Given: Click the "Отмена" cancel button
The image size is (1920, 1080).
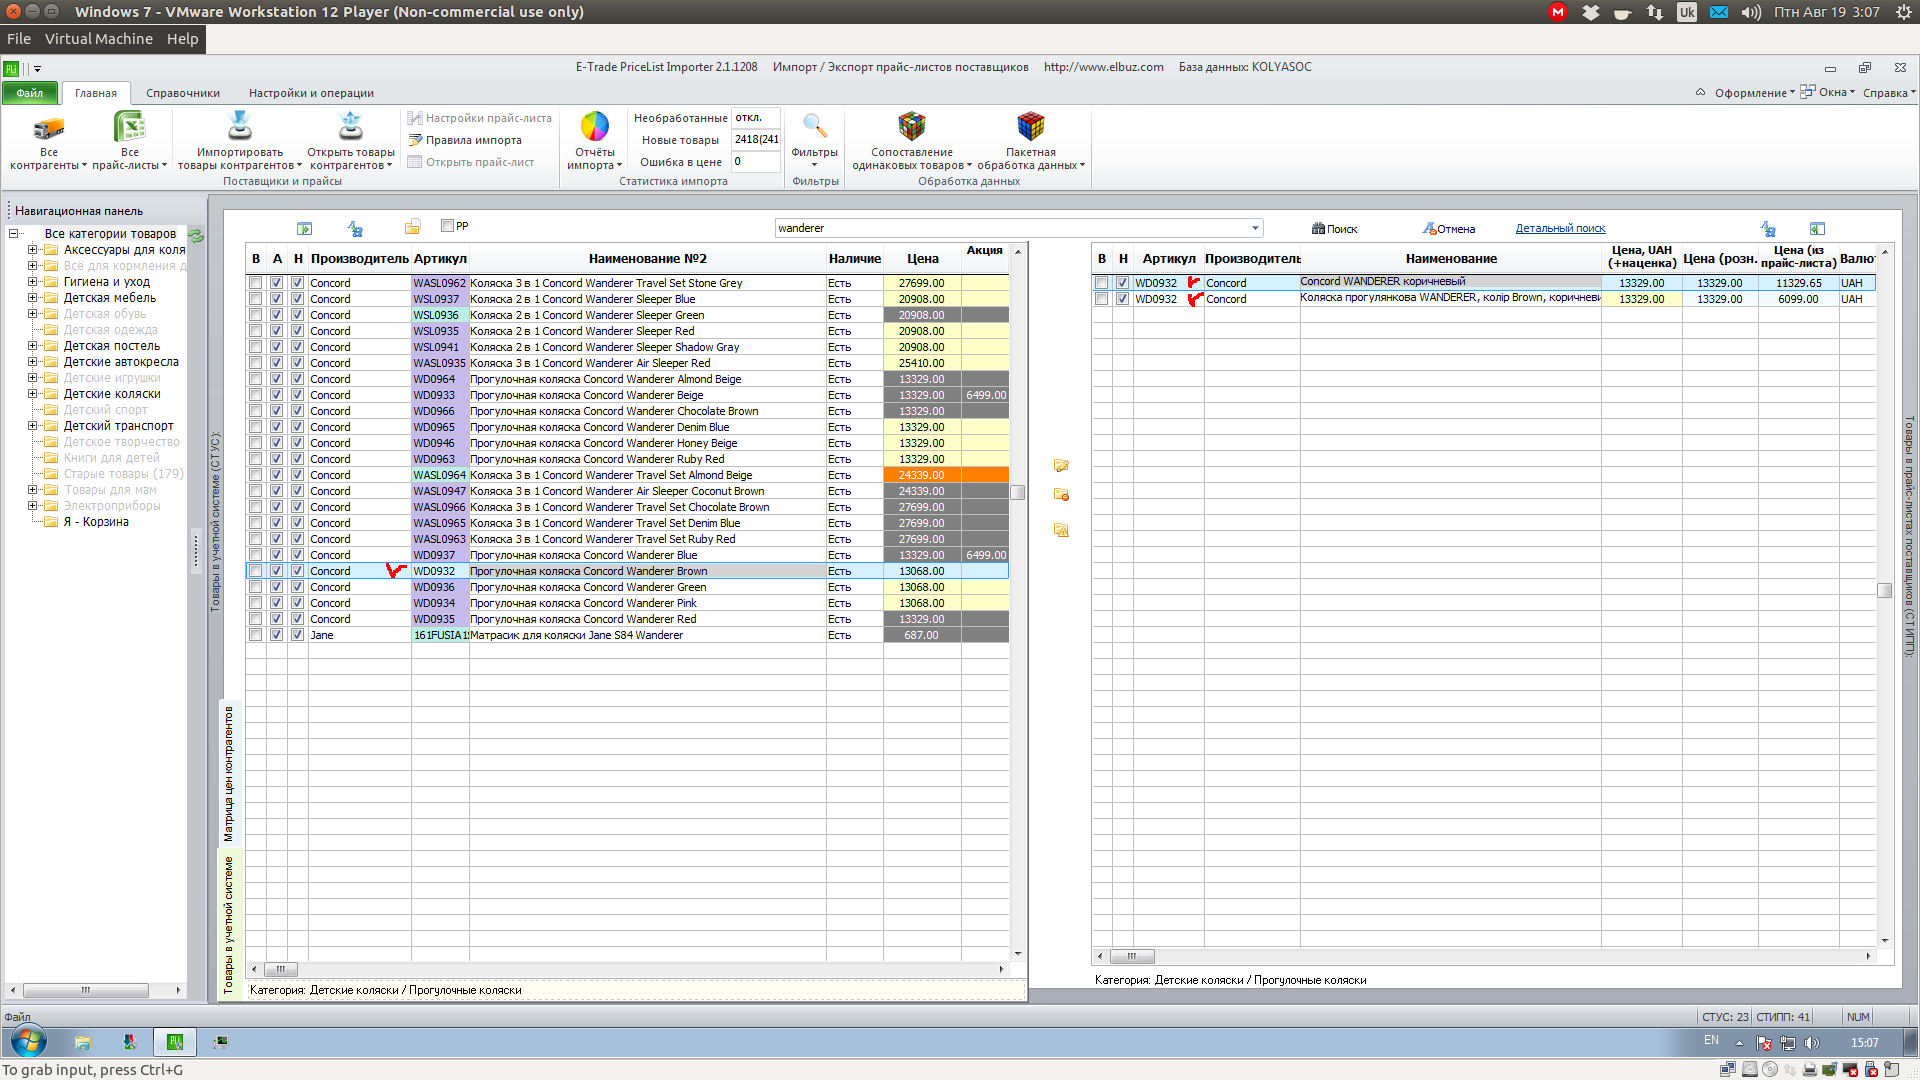Looking at the screenshot, I should 1449,229.
